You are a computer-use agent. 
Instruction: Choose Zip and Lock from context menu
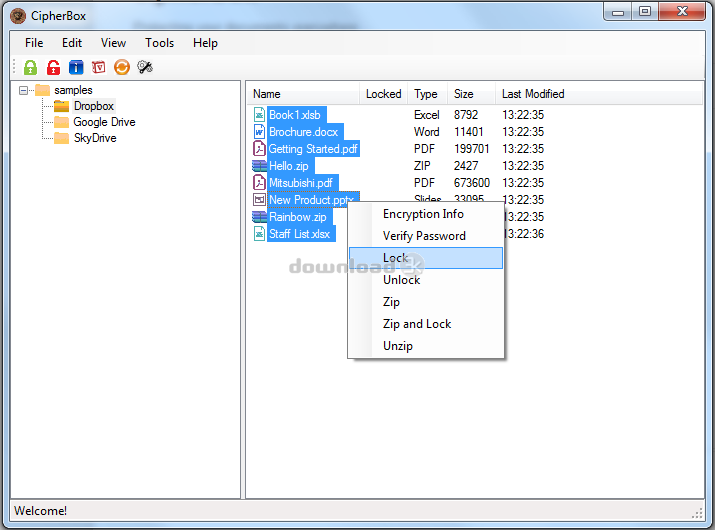(x=417, y=324)
